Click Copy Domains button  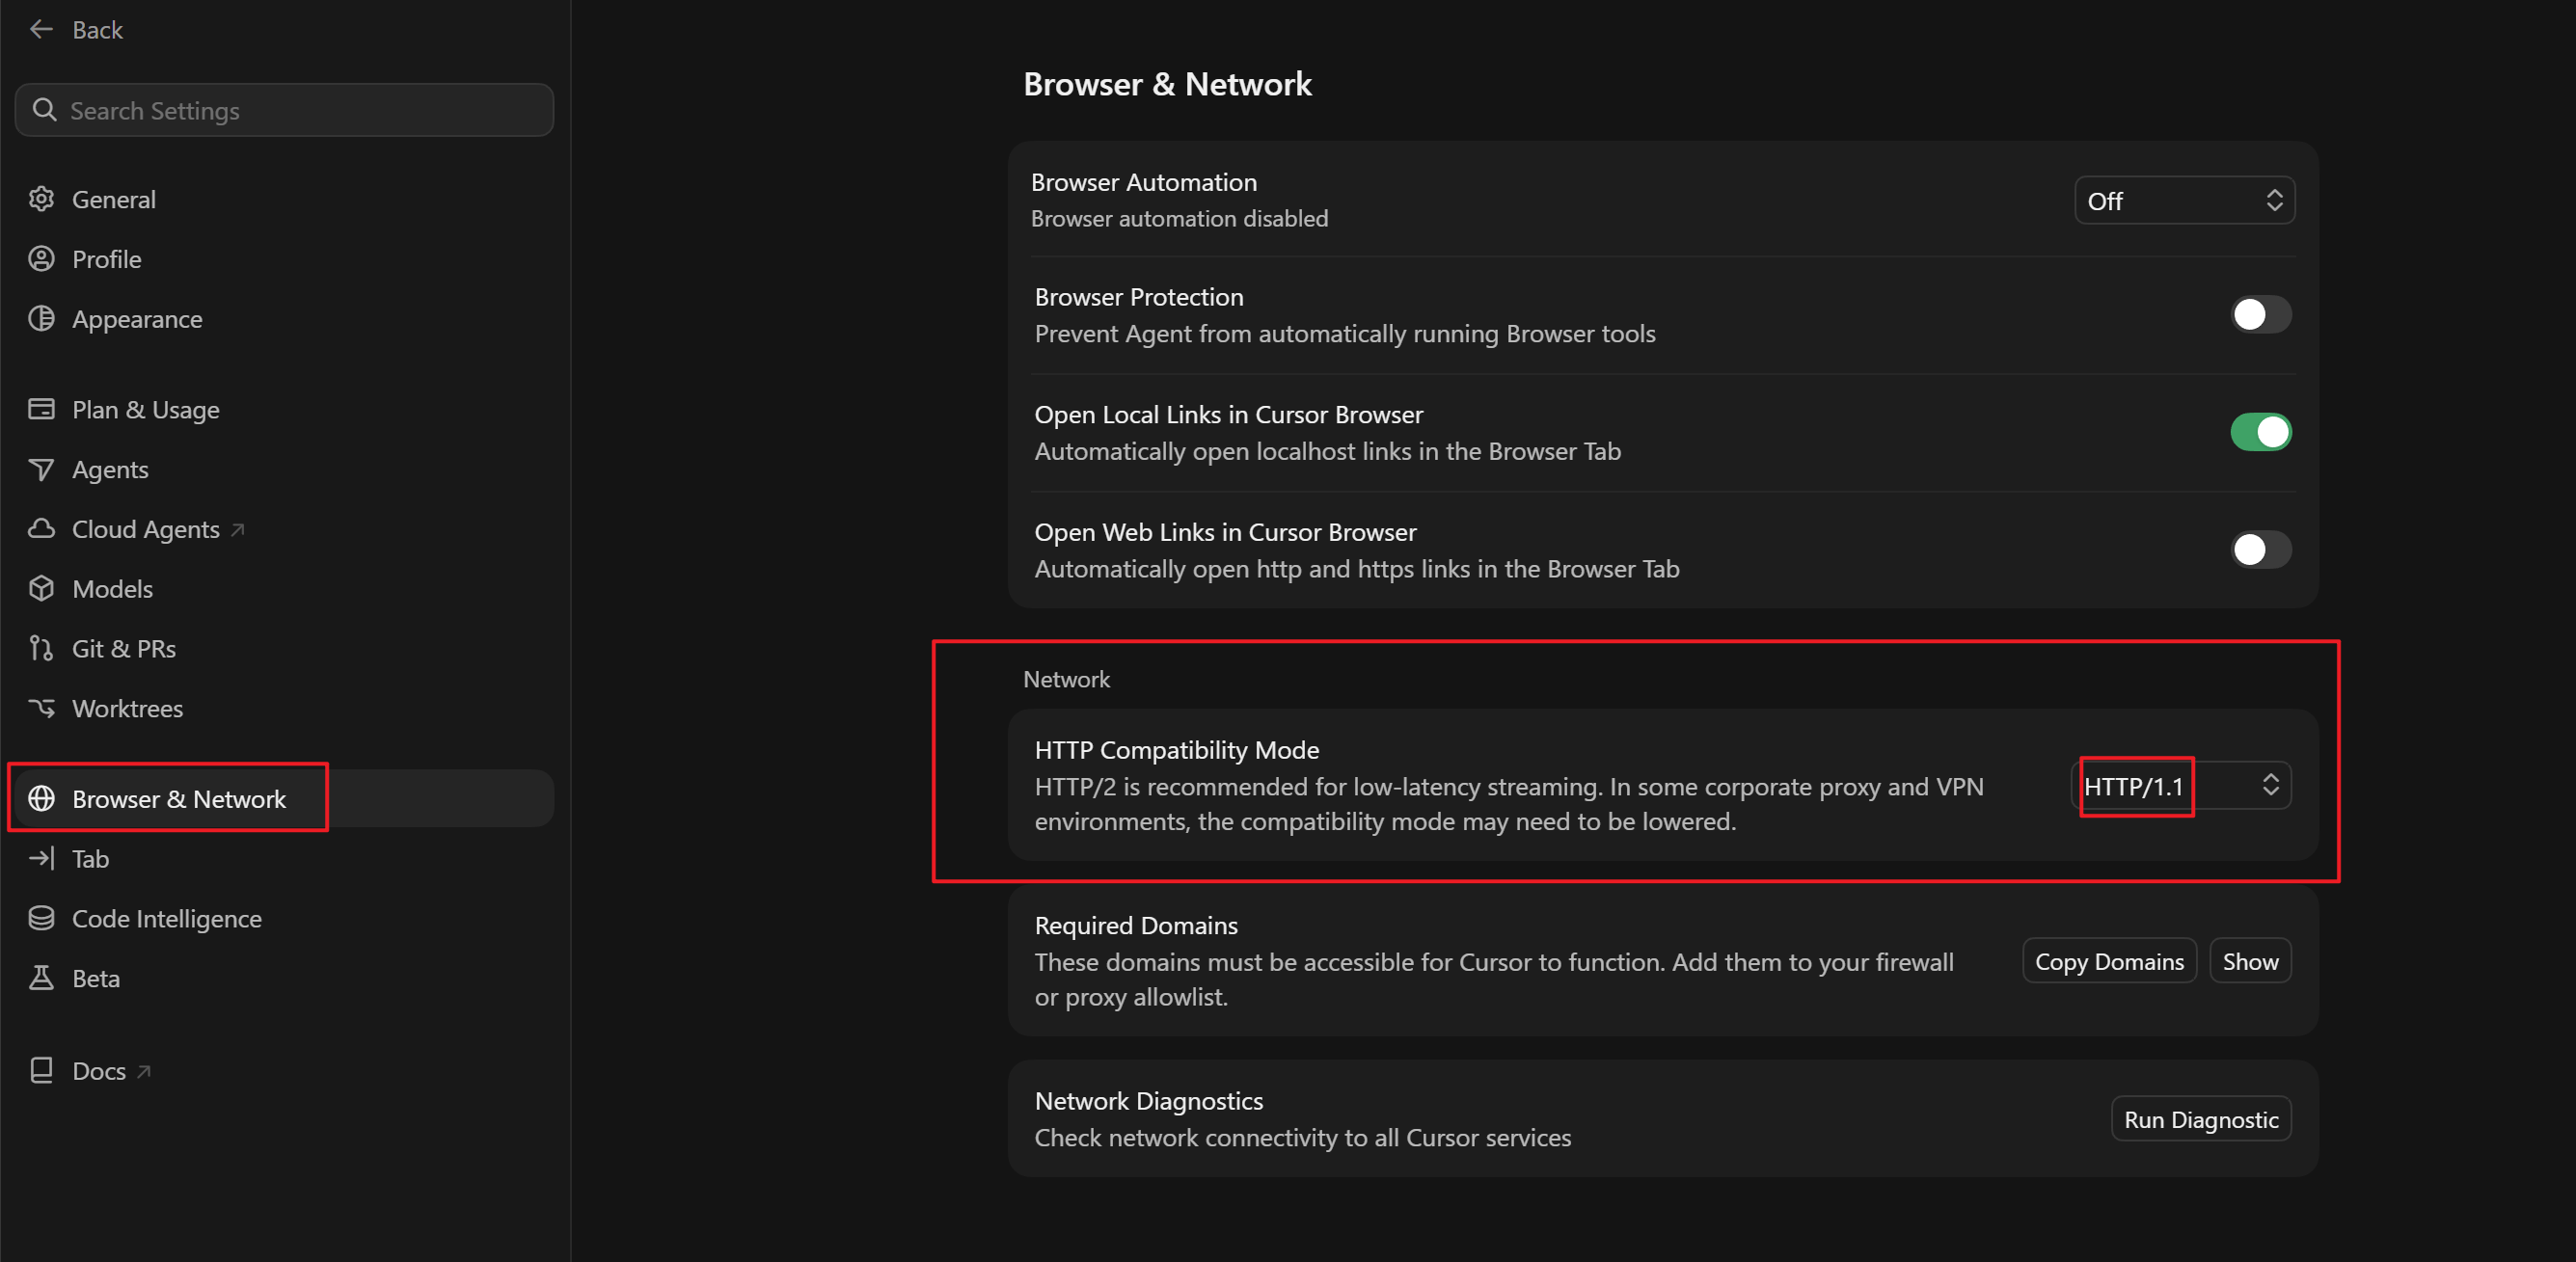(2109, 961)
